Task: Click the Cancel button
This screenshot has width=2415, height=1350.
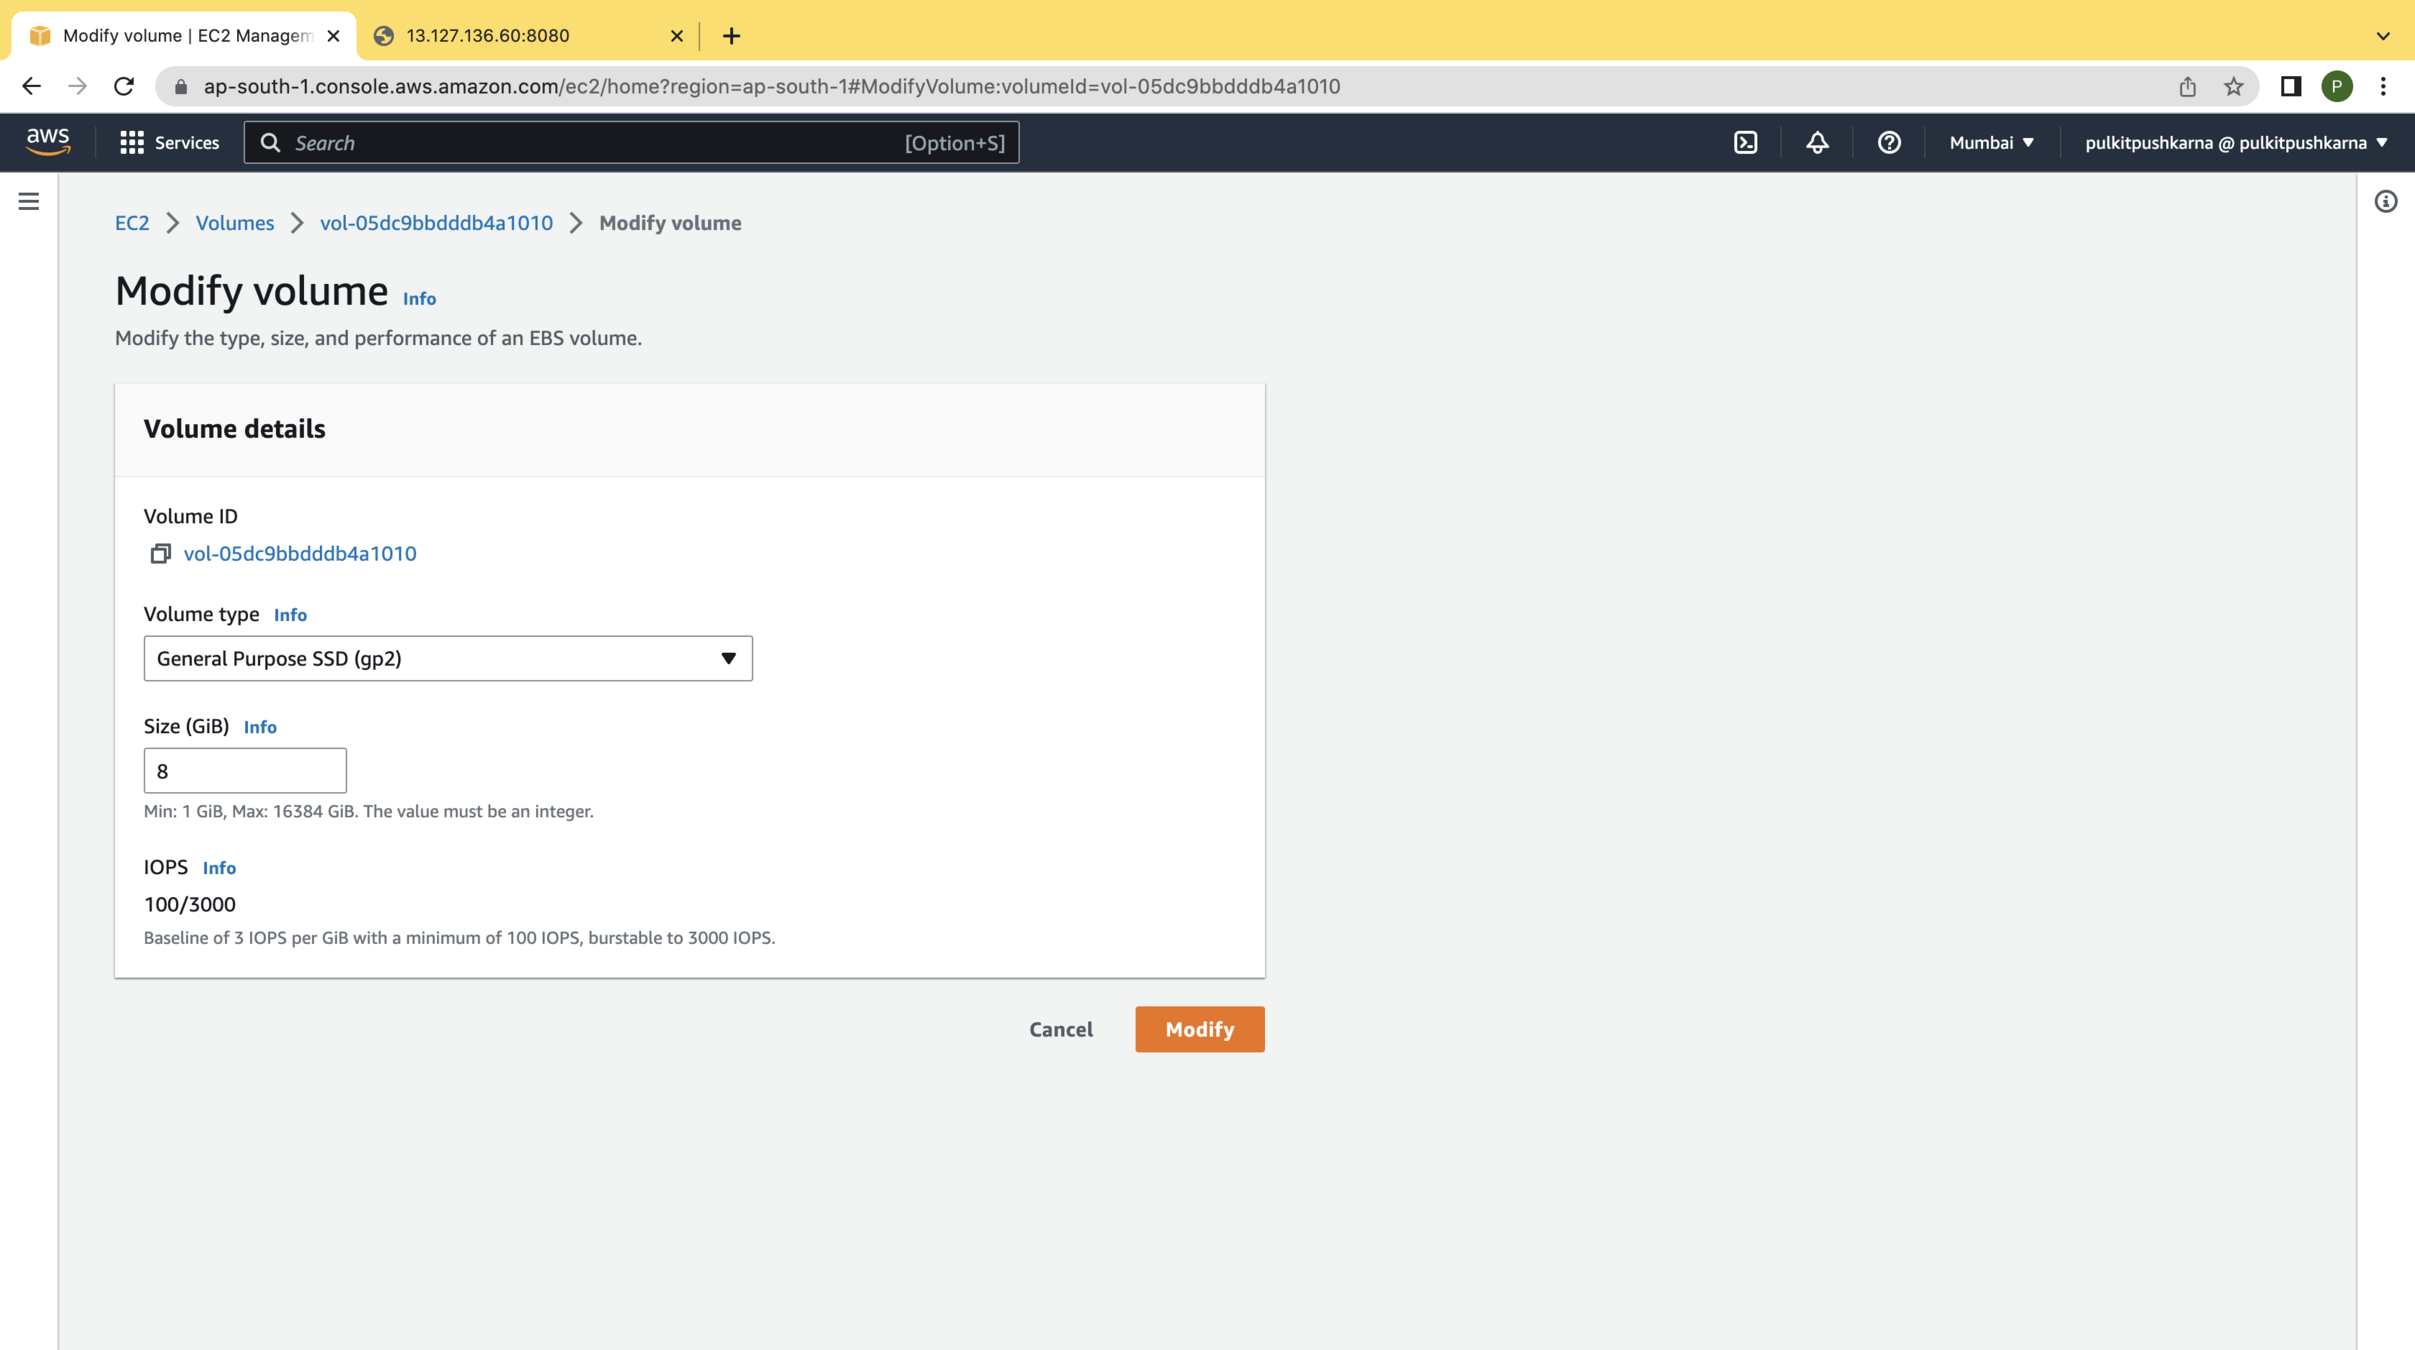Action: [1060, 1029]
